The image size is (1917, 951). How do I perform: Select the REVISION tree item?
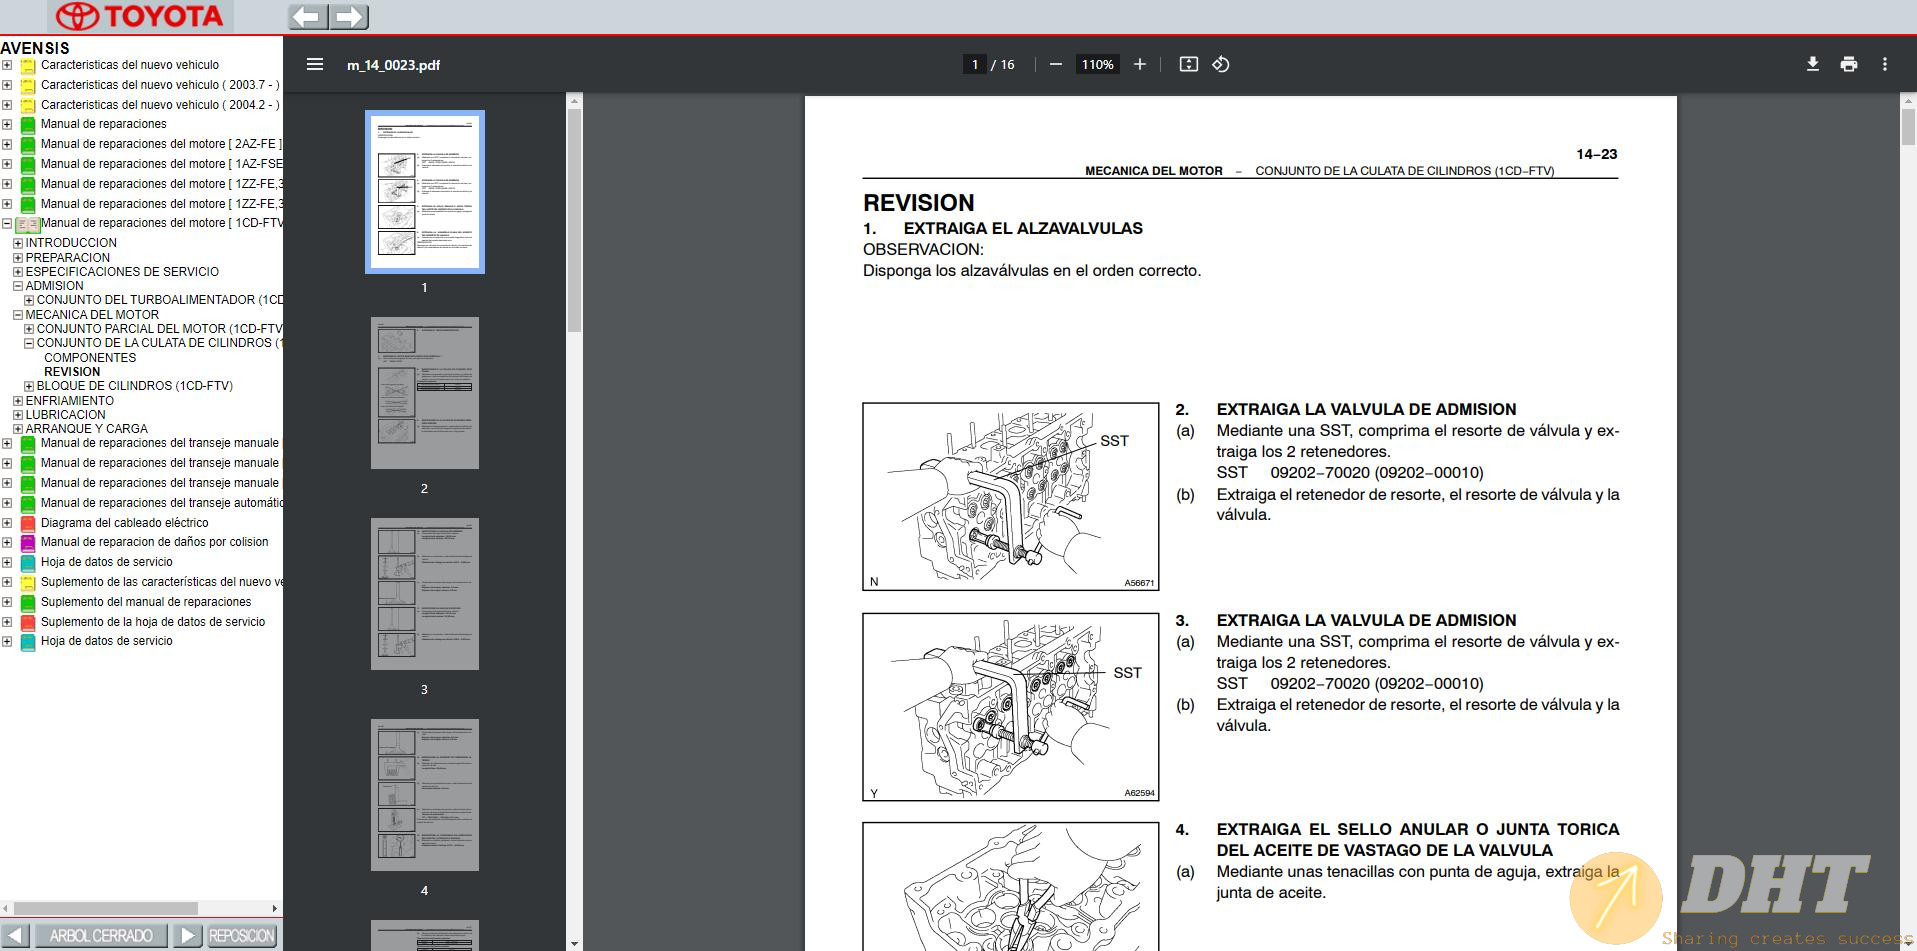pos(72,372)
